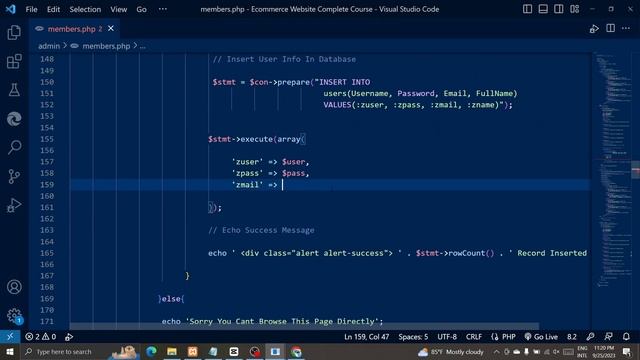Open the Selection menu
Viewport: 640px width, 360px height.
(x=85, y=9)
